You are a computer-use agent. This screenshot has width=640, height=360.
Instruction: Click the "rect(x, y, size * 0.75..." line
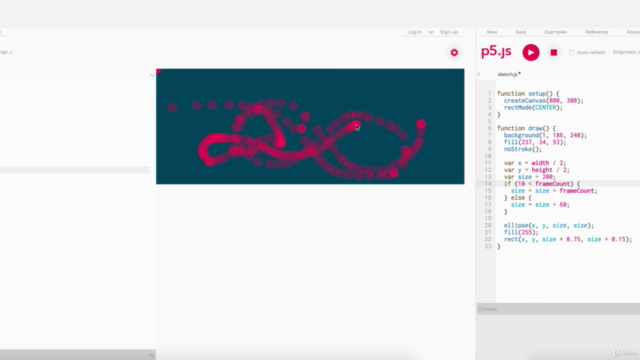click(568, 239)
